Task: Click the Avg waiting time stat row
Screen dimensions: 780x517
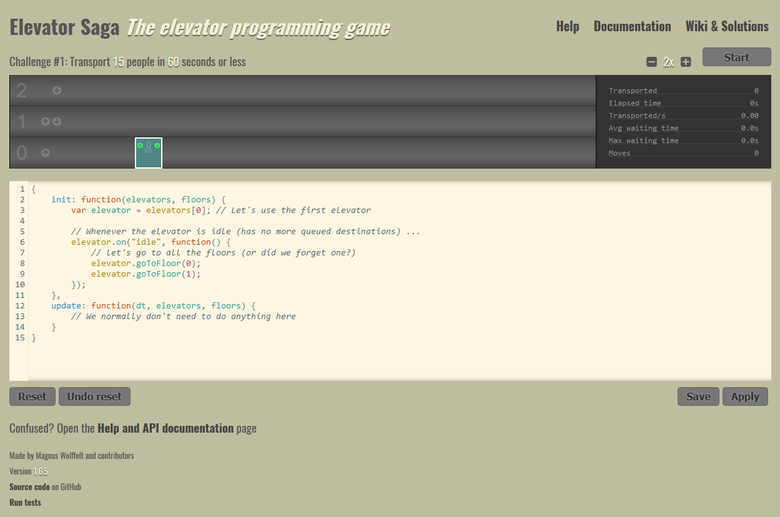Action: [x=683, y=128]
